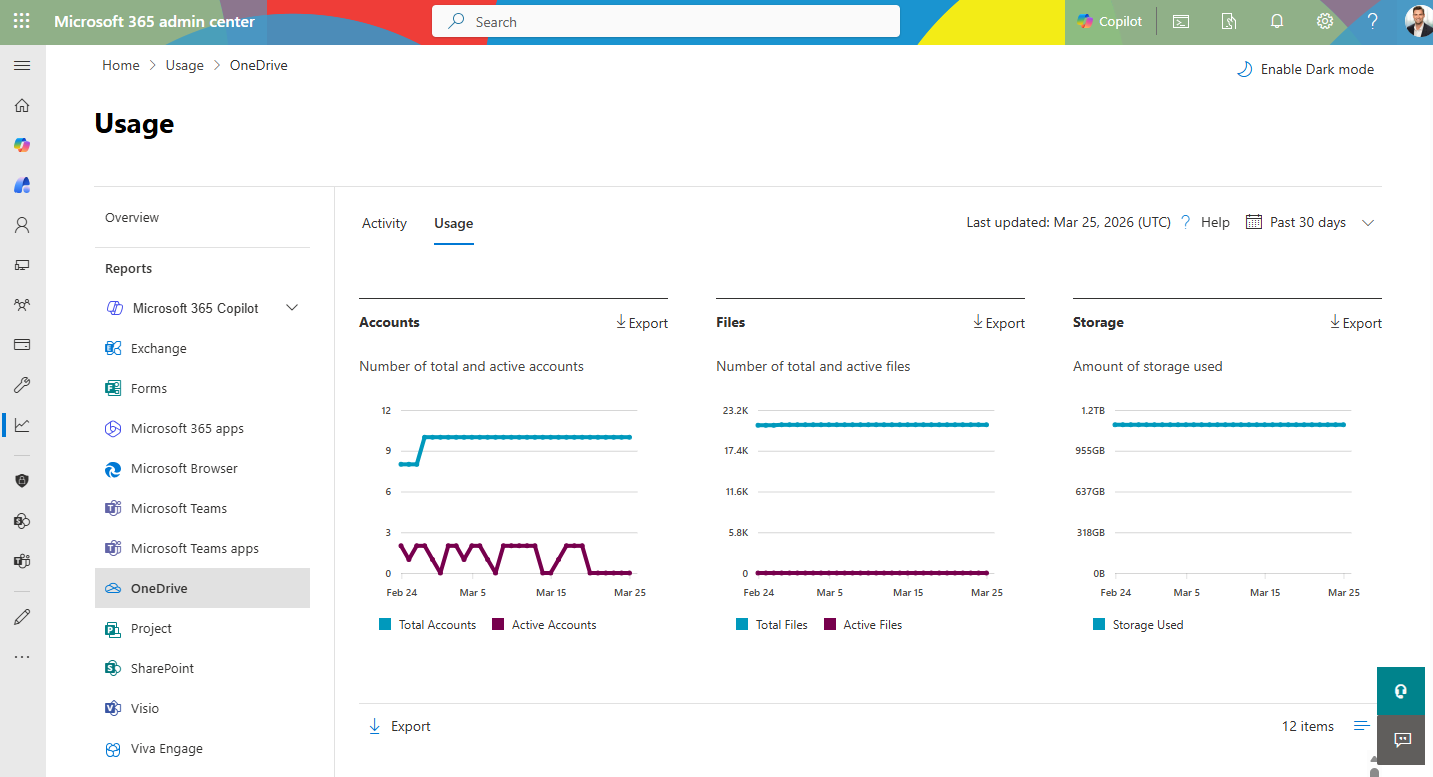Enable Dark mode
Screen dimensions: 1433x777
click(1305, 68)
